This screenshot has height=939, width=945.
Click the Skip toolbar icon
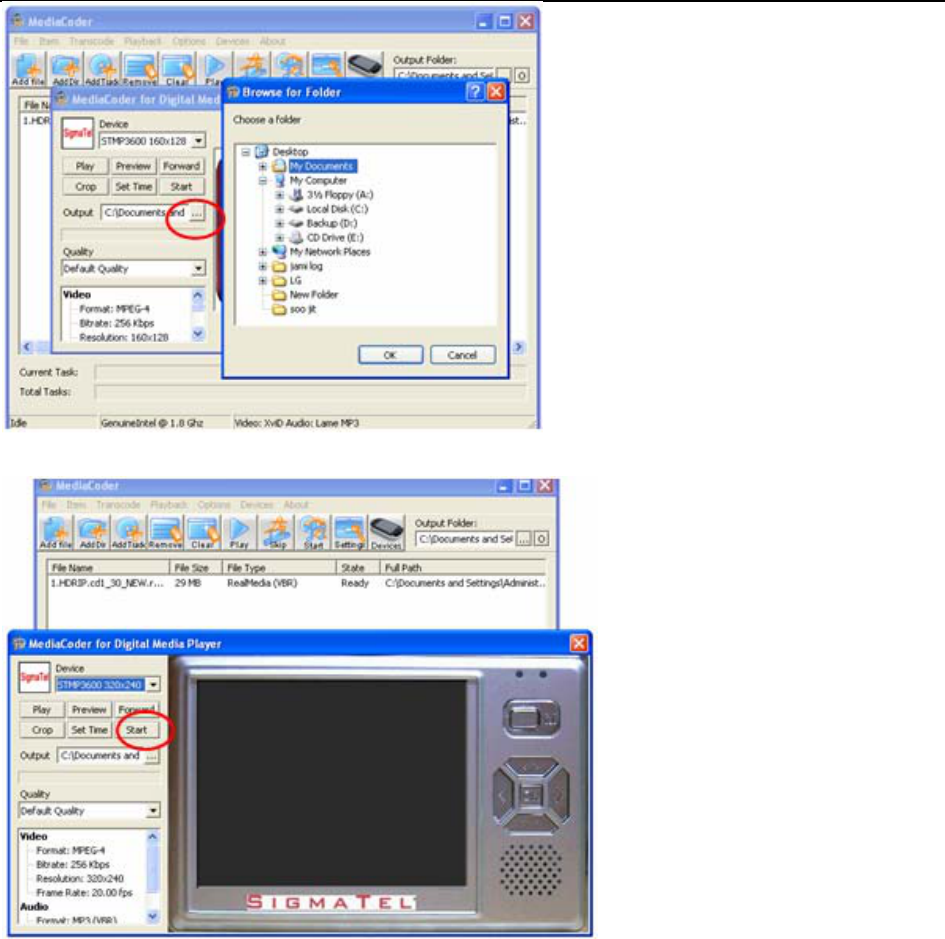277,533
